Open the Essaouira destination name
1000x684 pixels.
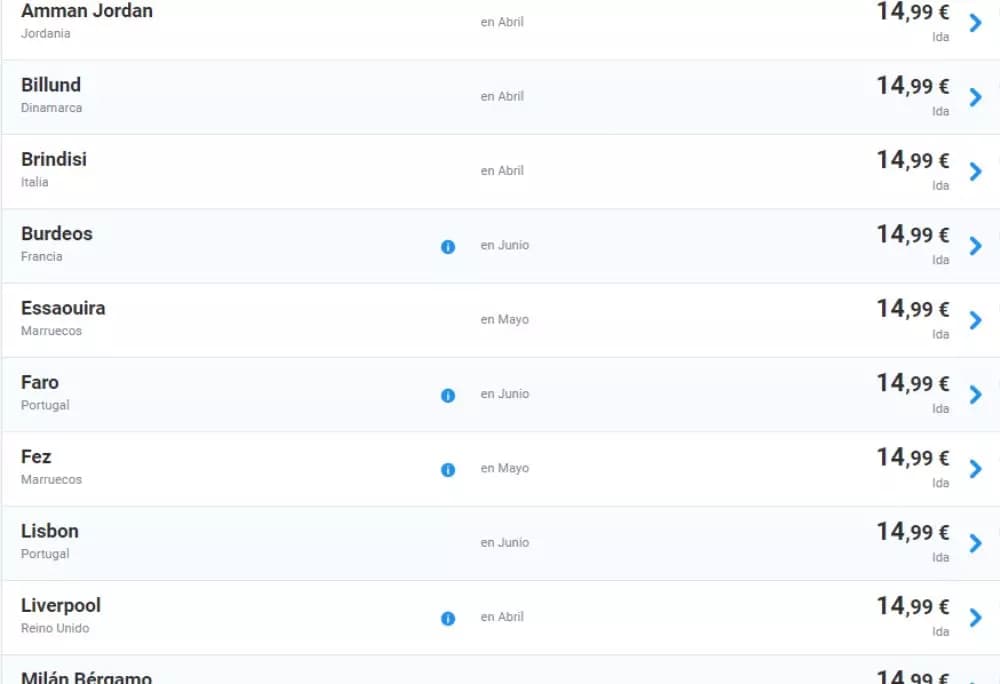point(63,308)
